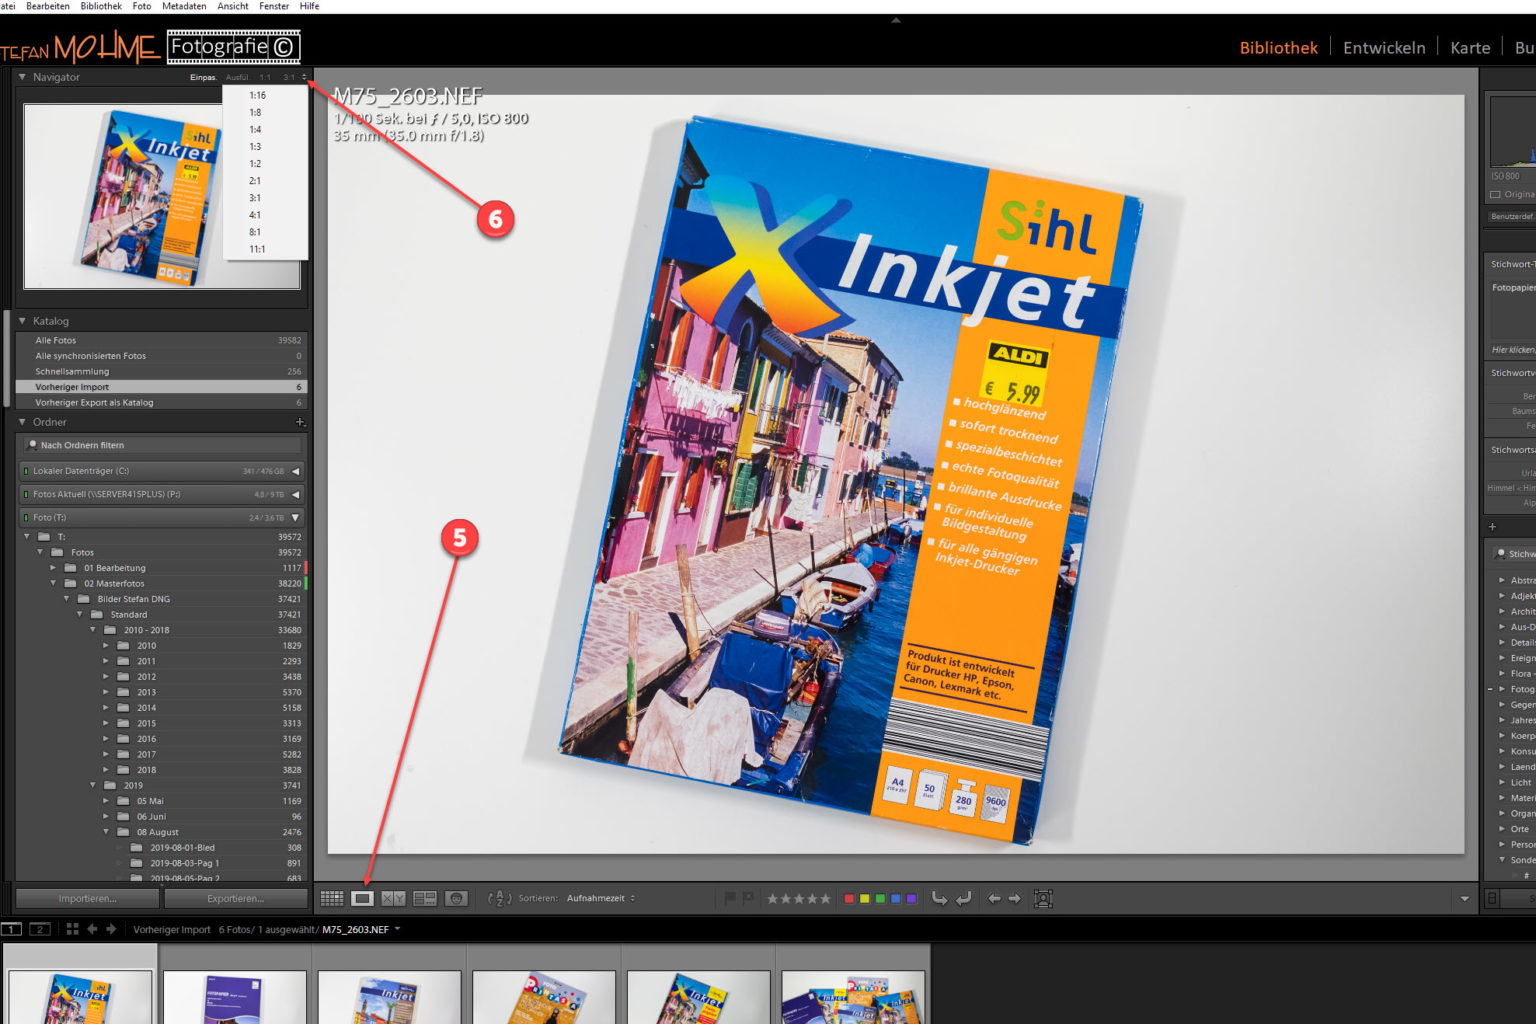
Task: Assign the green color label
Action: coord(880,898)
